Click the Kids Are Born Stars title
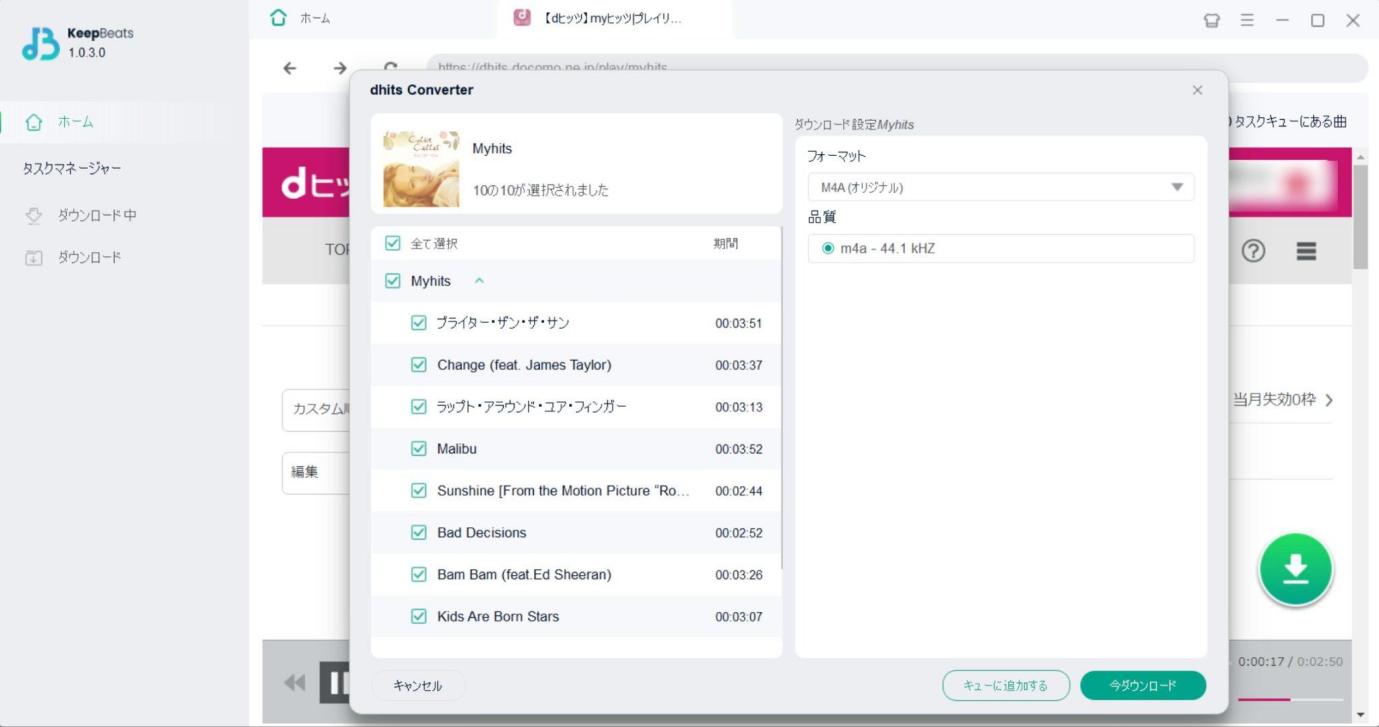 point(498,617)
